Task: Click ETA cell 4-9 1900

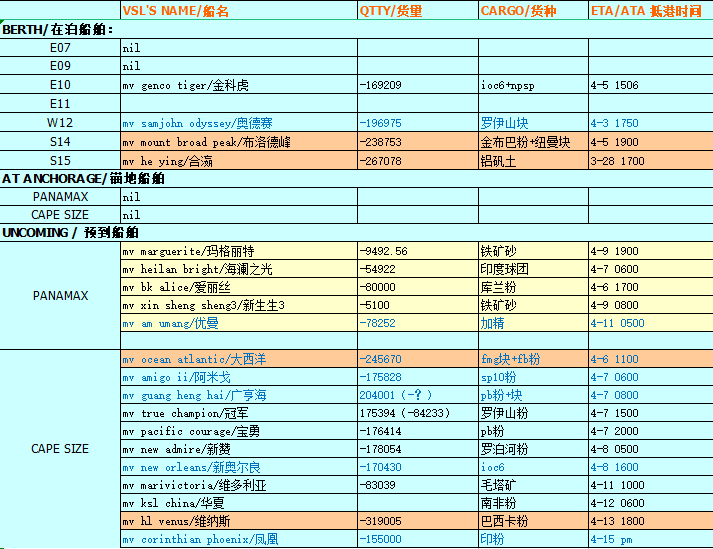Action: 651,251
